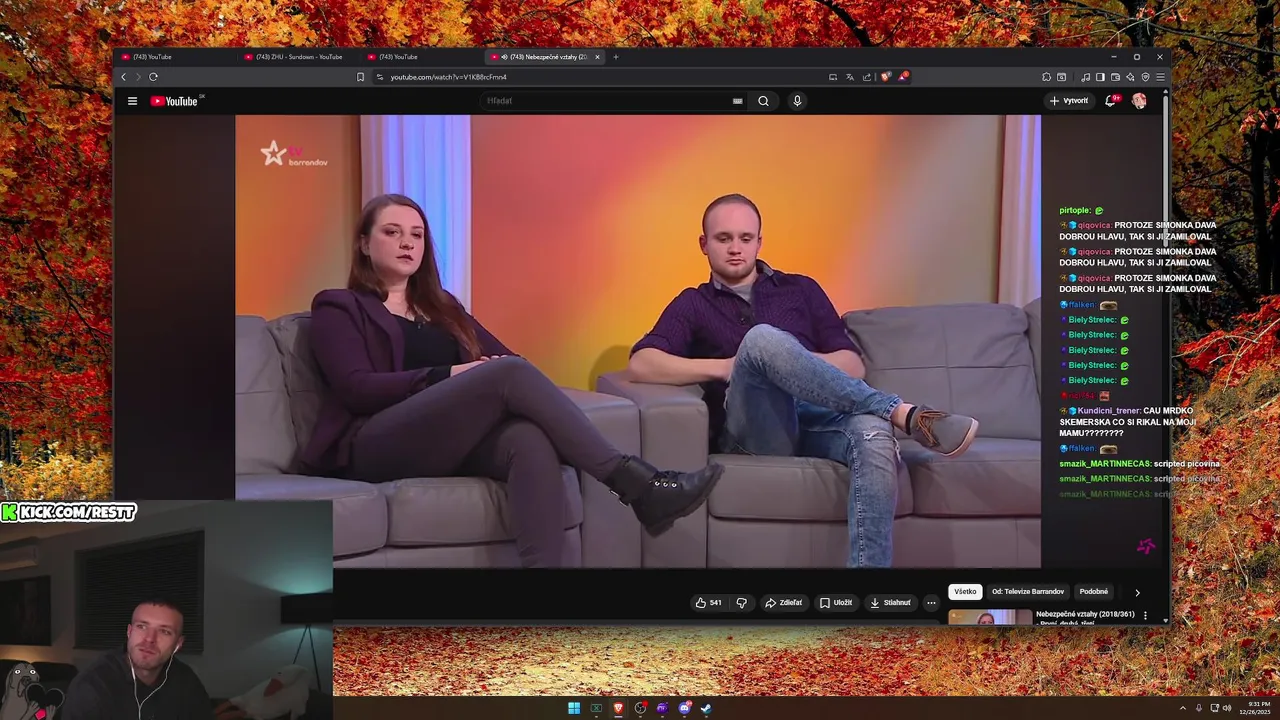Open Leo AI sparkle icon
This screenshot has width=1280, height=720.
pos(1130,77)
